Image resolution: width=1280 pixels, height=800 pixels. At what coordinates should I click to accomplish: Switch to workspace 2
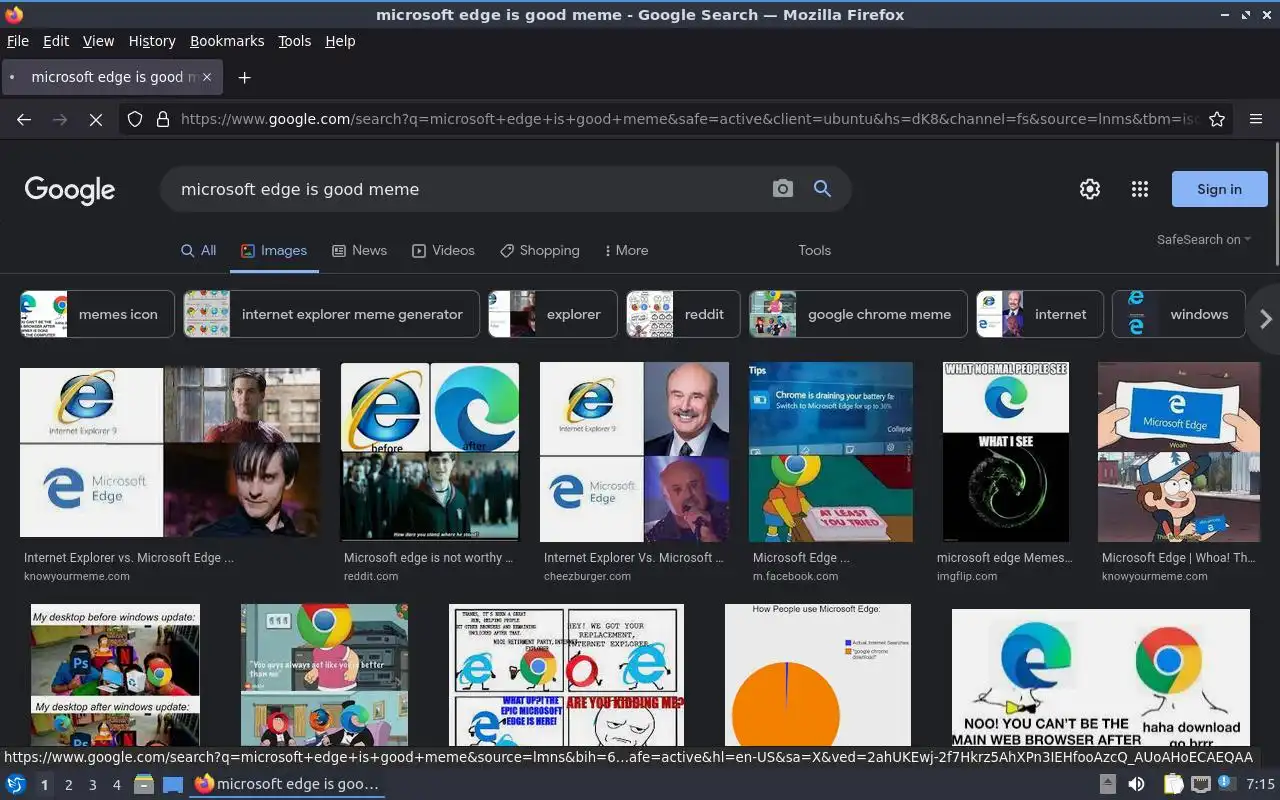pos(69,785)
